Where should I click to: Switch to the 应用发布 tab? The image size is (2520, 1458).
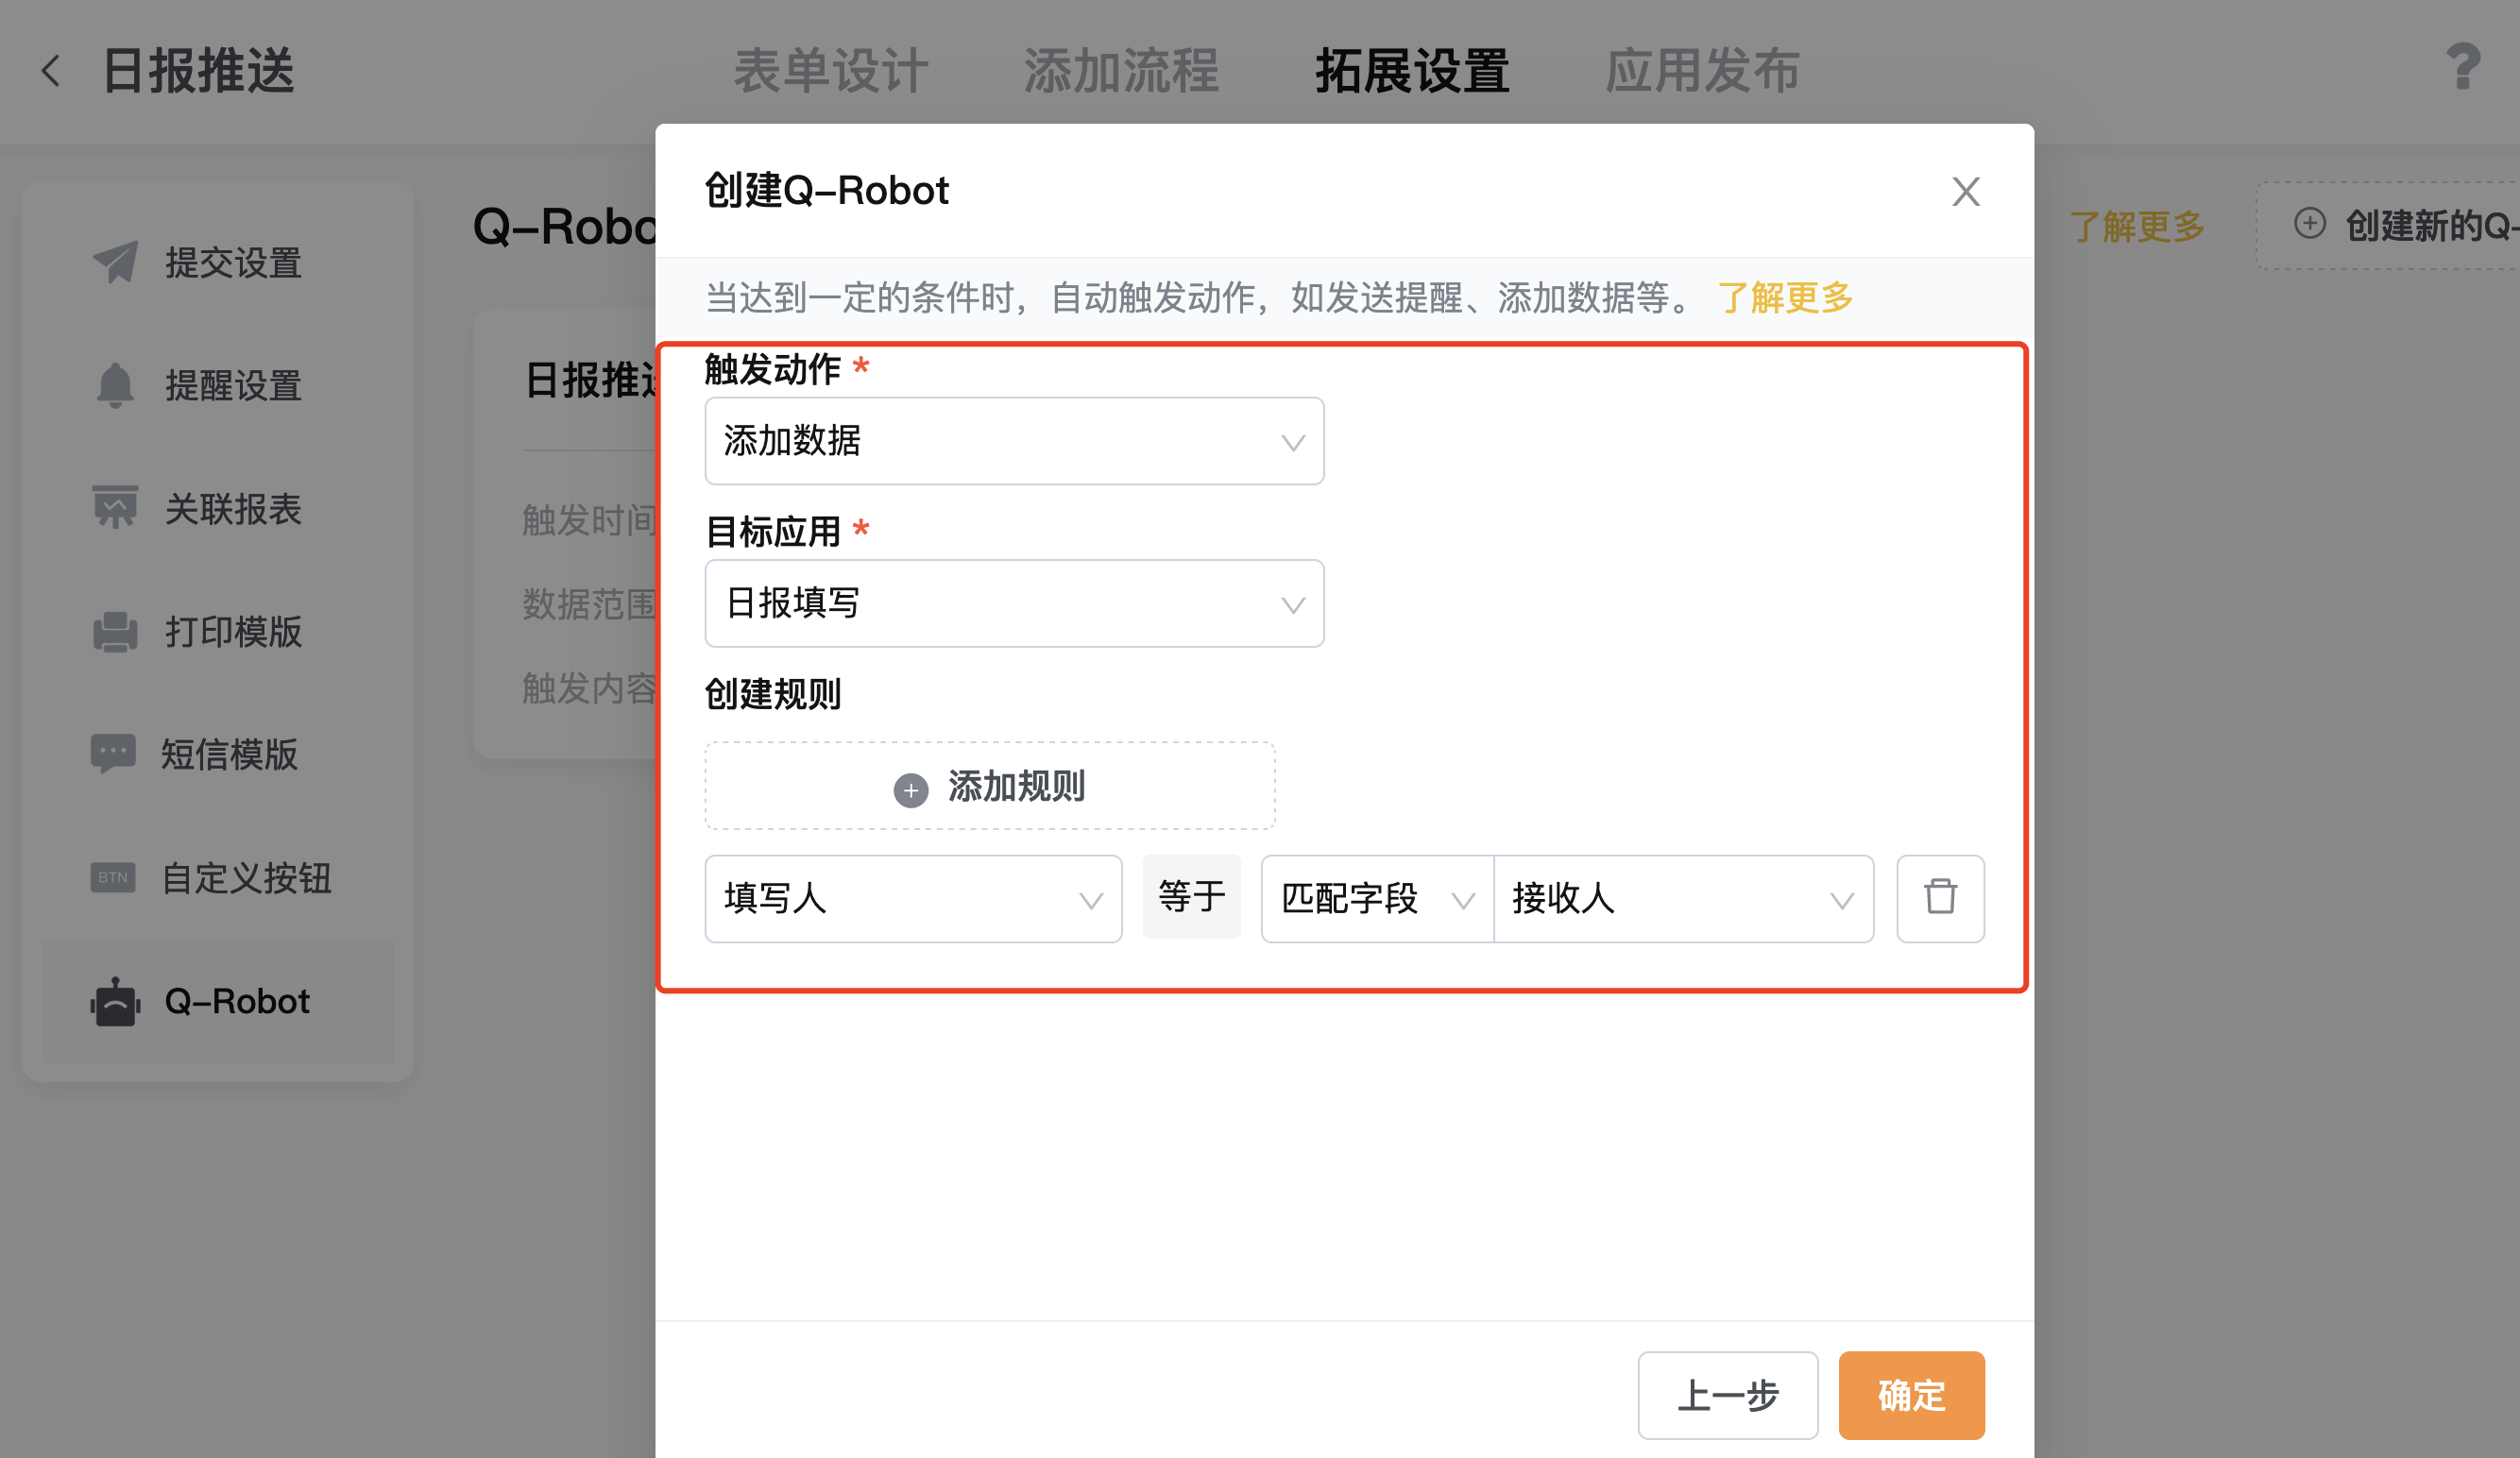(1702, 71)
